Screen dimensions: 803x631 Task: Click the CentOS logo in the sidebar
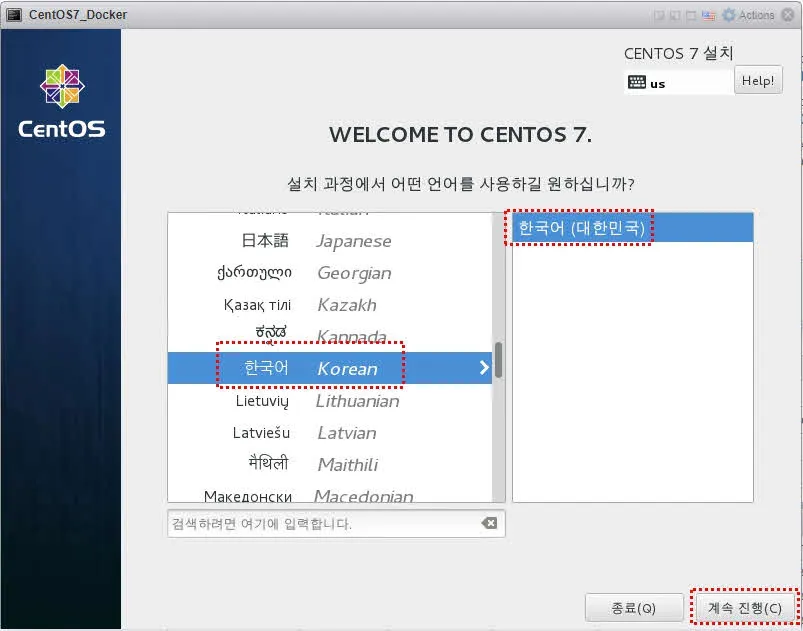click(x=62, y=102)
